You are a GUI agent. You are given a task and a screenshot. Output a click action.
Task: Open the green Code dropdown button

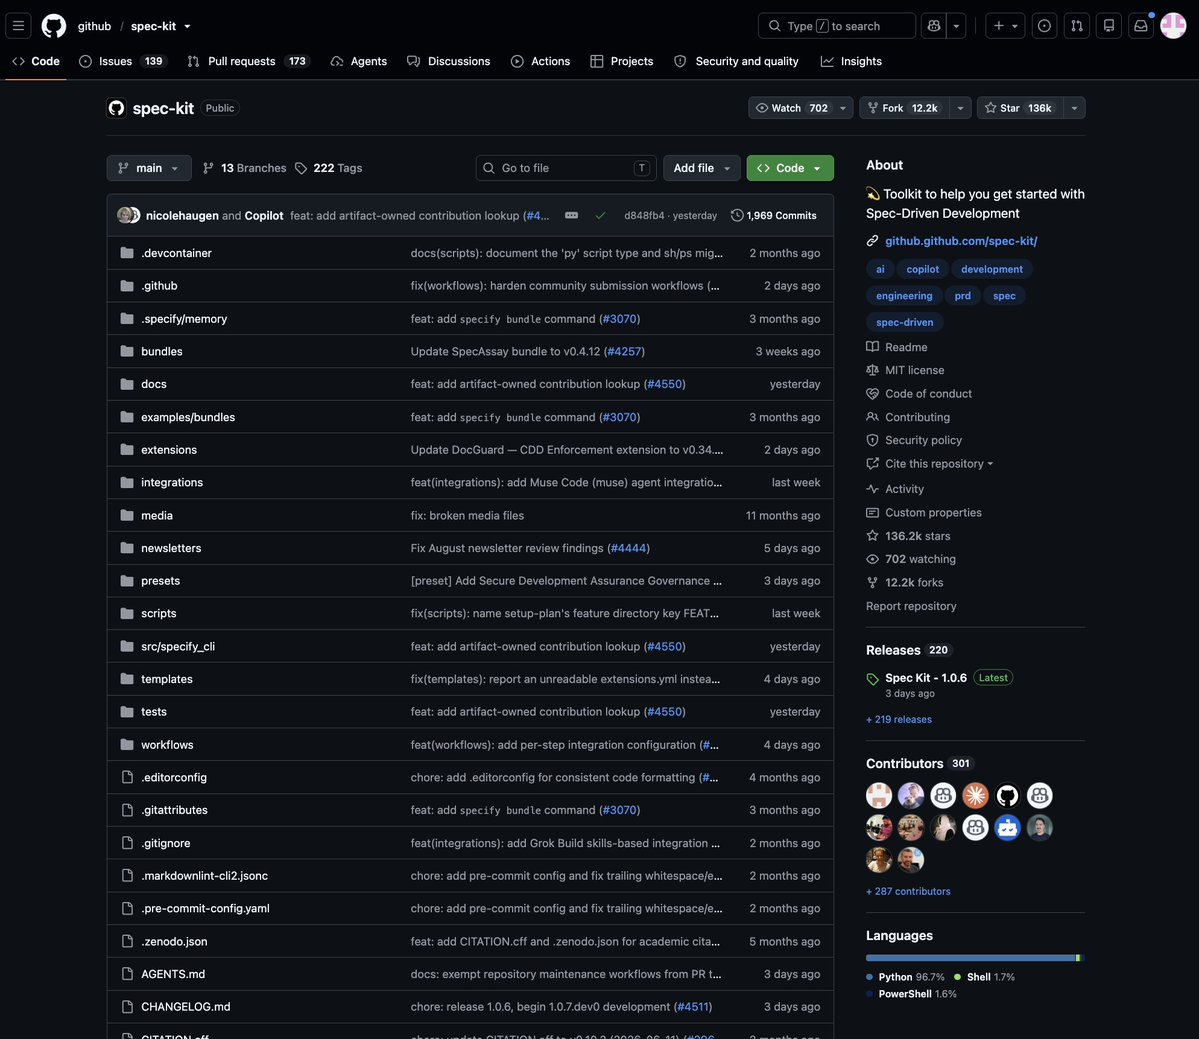tap(790, 168)
